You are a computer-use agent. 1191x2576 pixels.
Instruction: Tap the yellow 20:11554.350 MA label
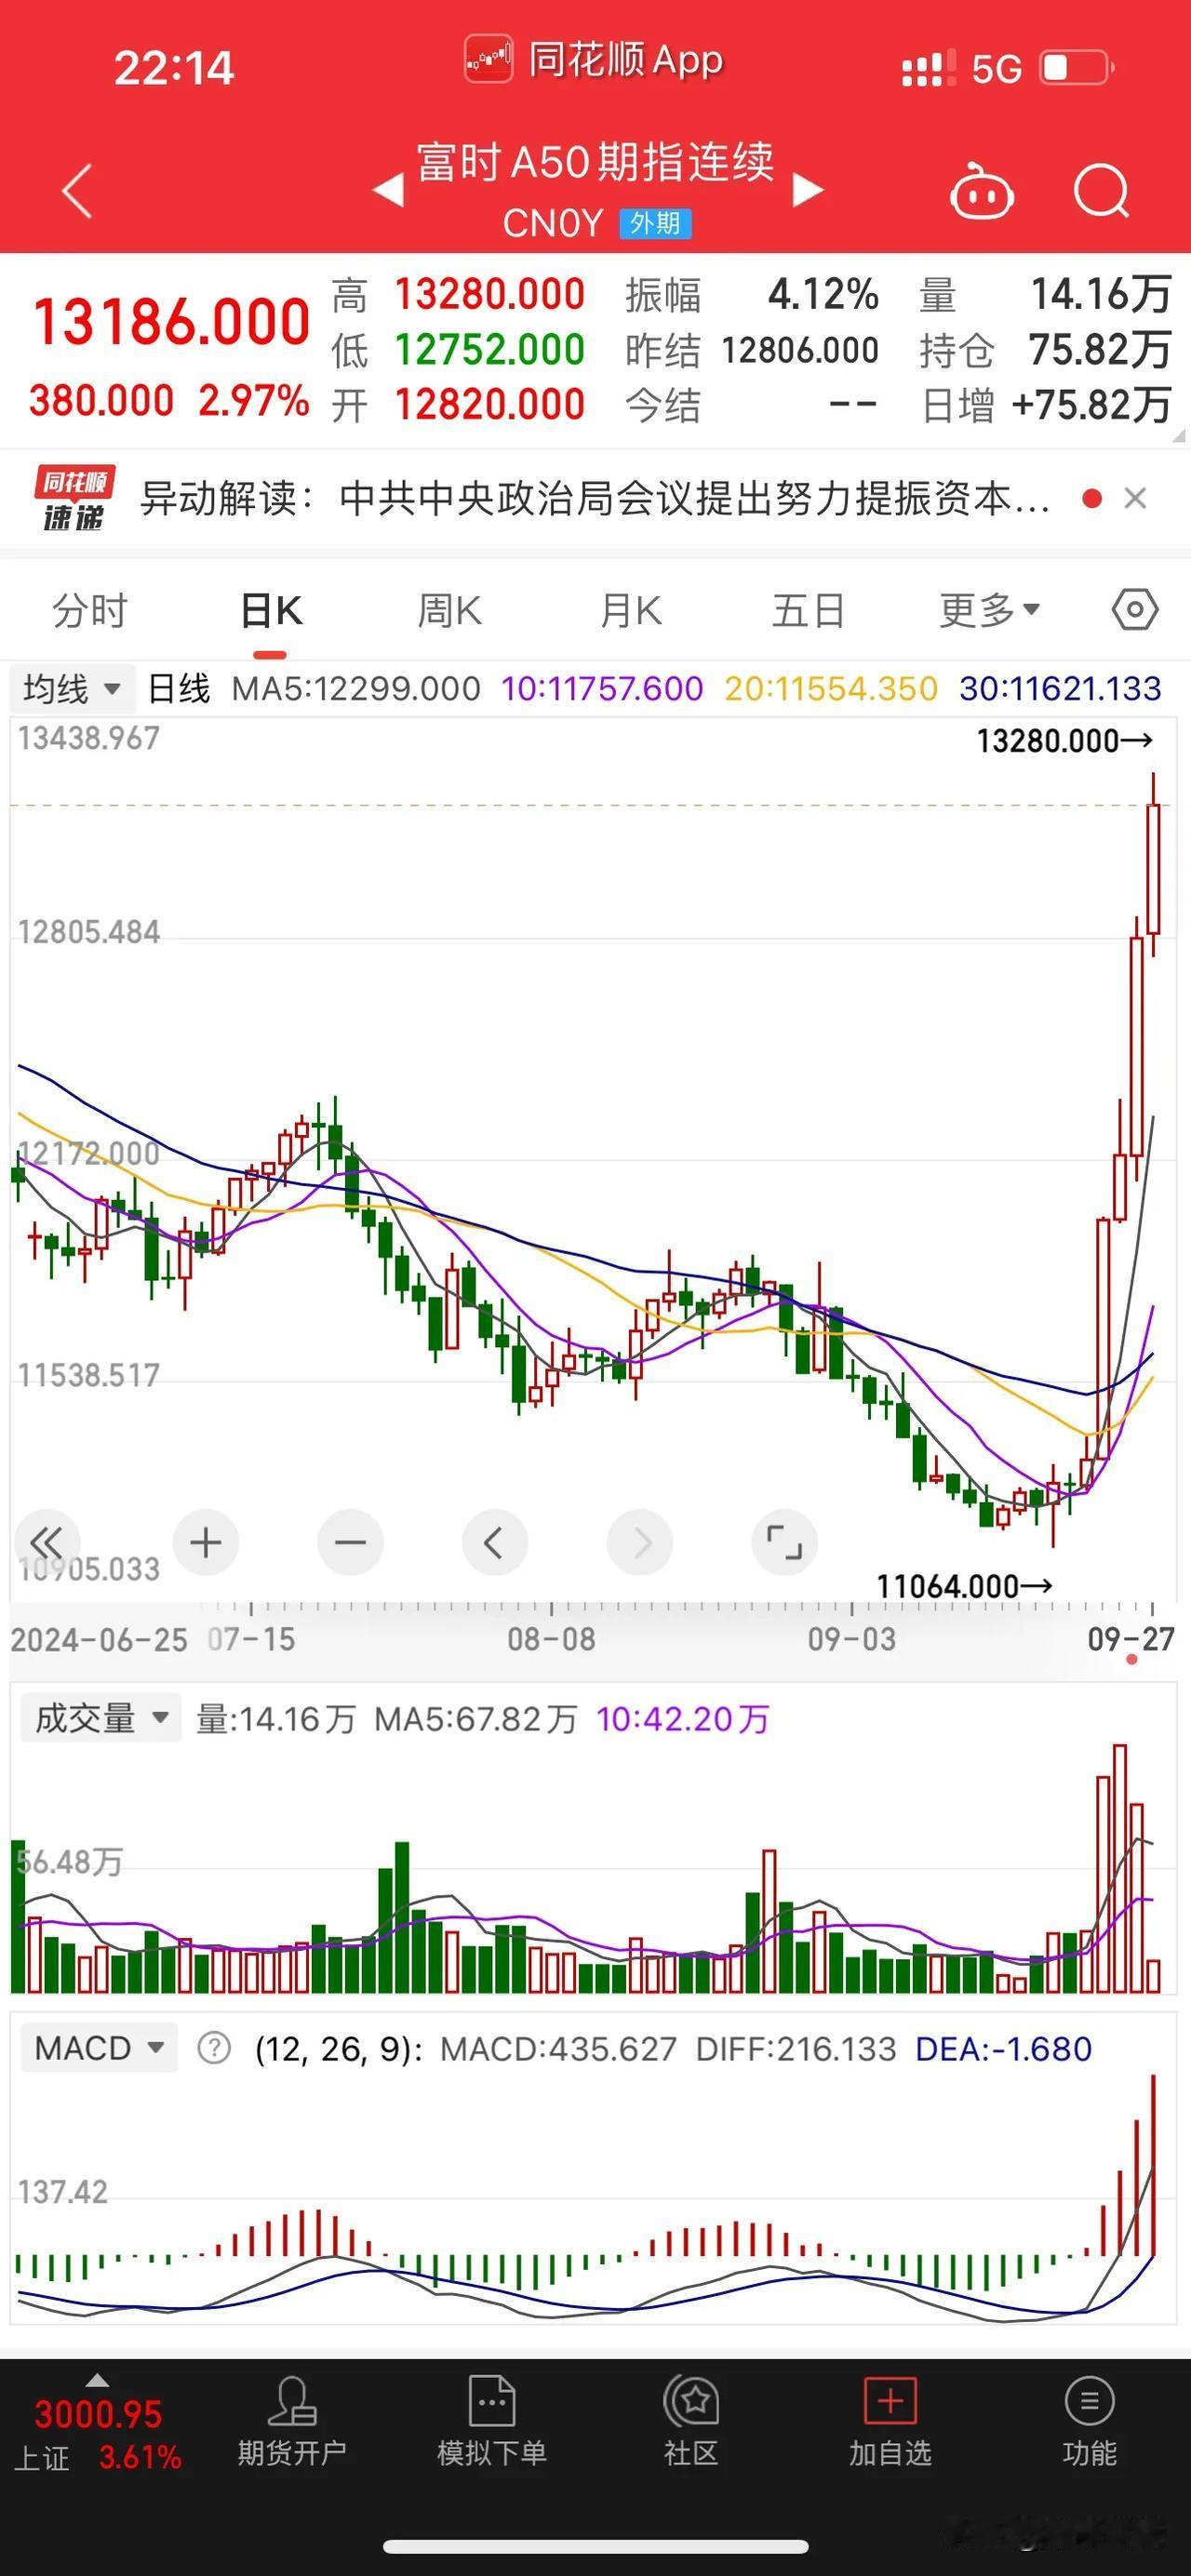click(831, 688)
